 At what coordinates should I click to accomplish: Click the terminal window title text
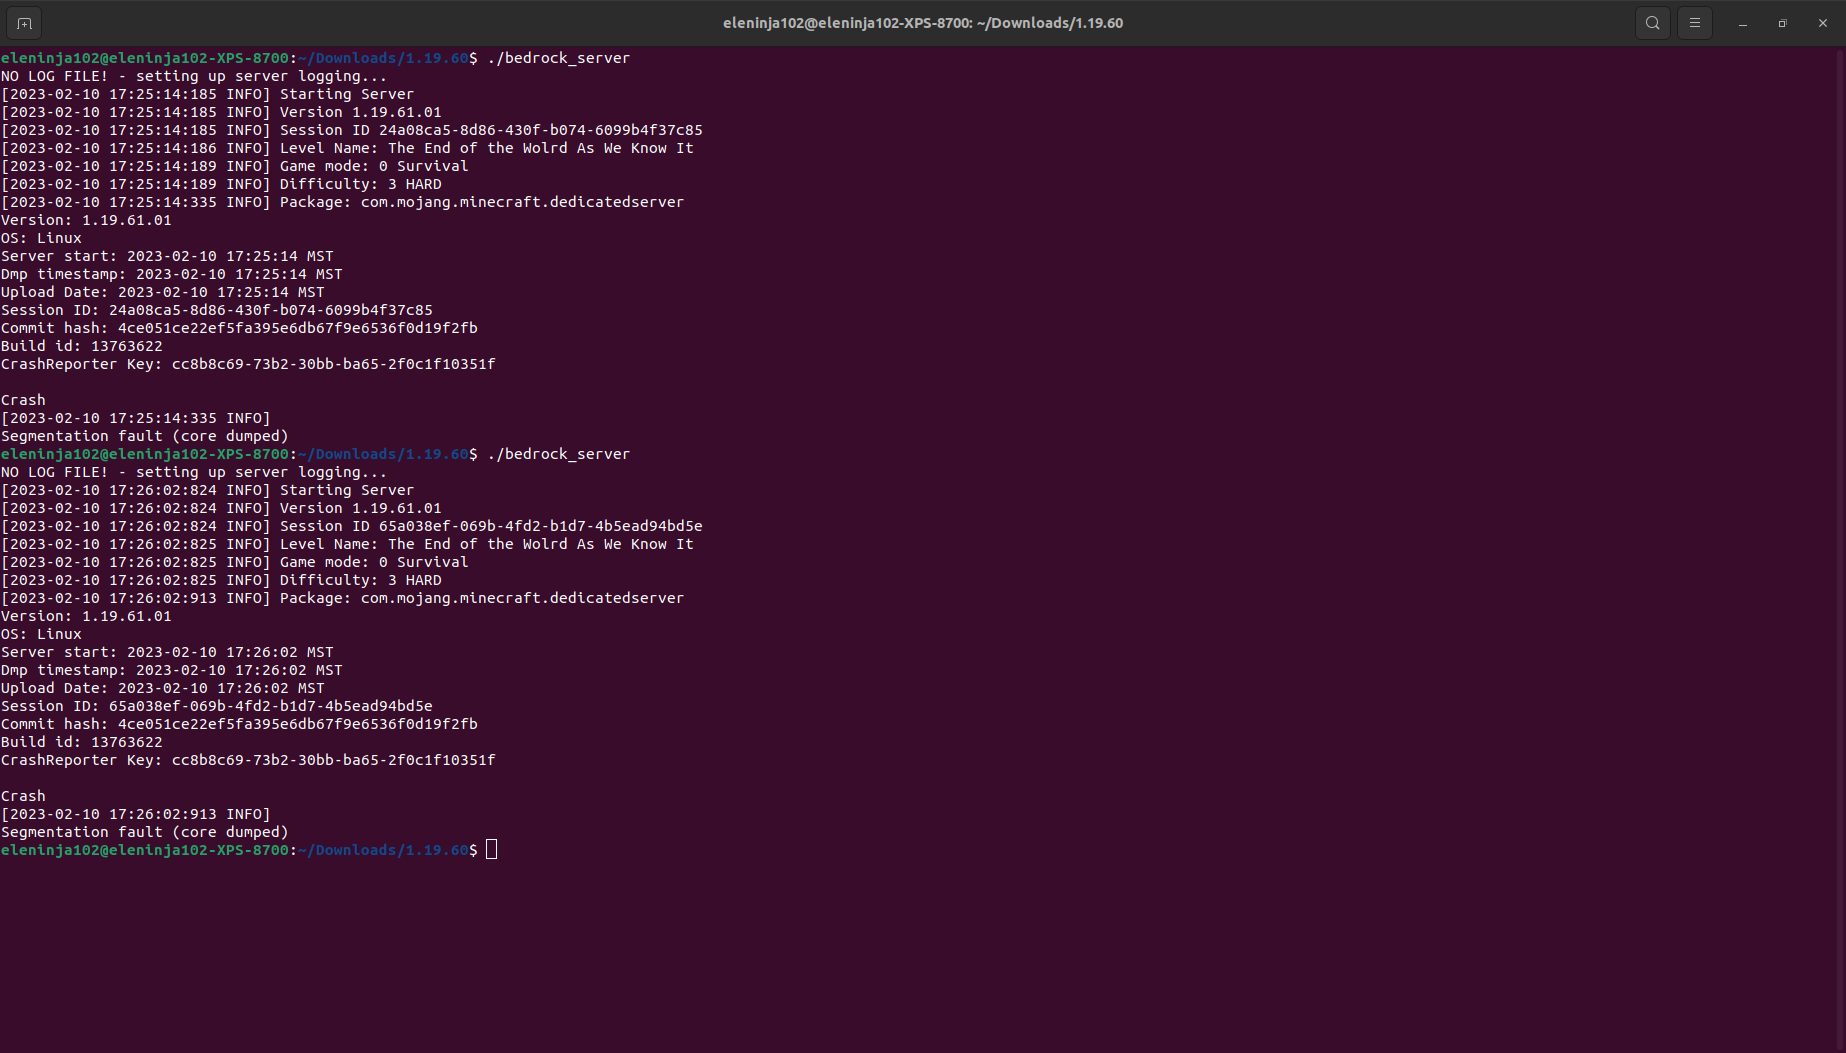[x=922, y=23]
